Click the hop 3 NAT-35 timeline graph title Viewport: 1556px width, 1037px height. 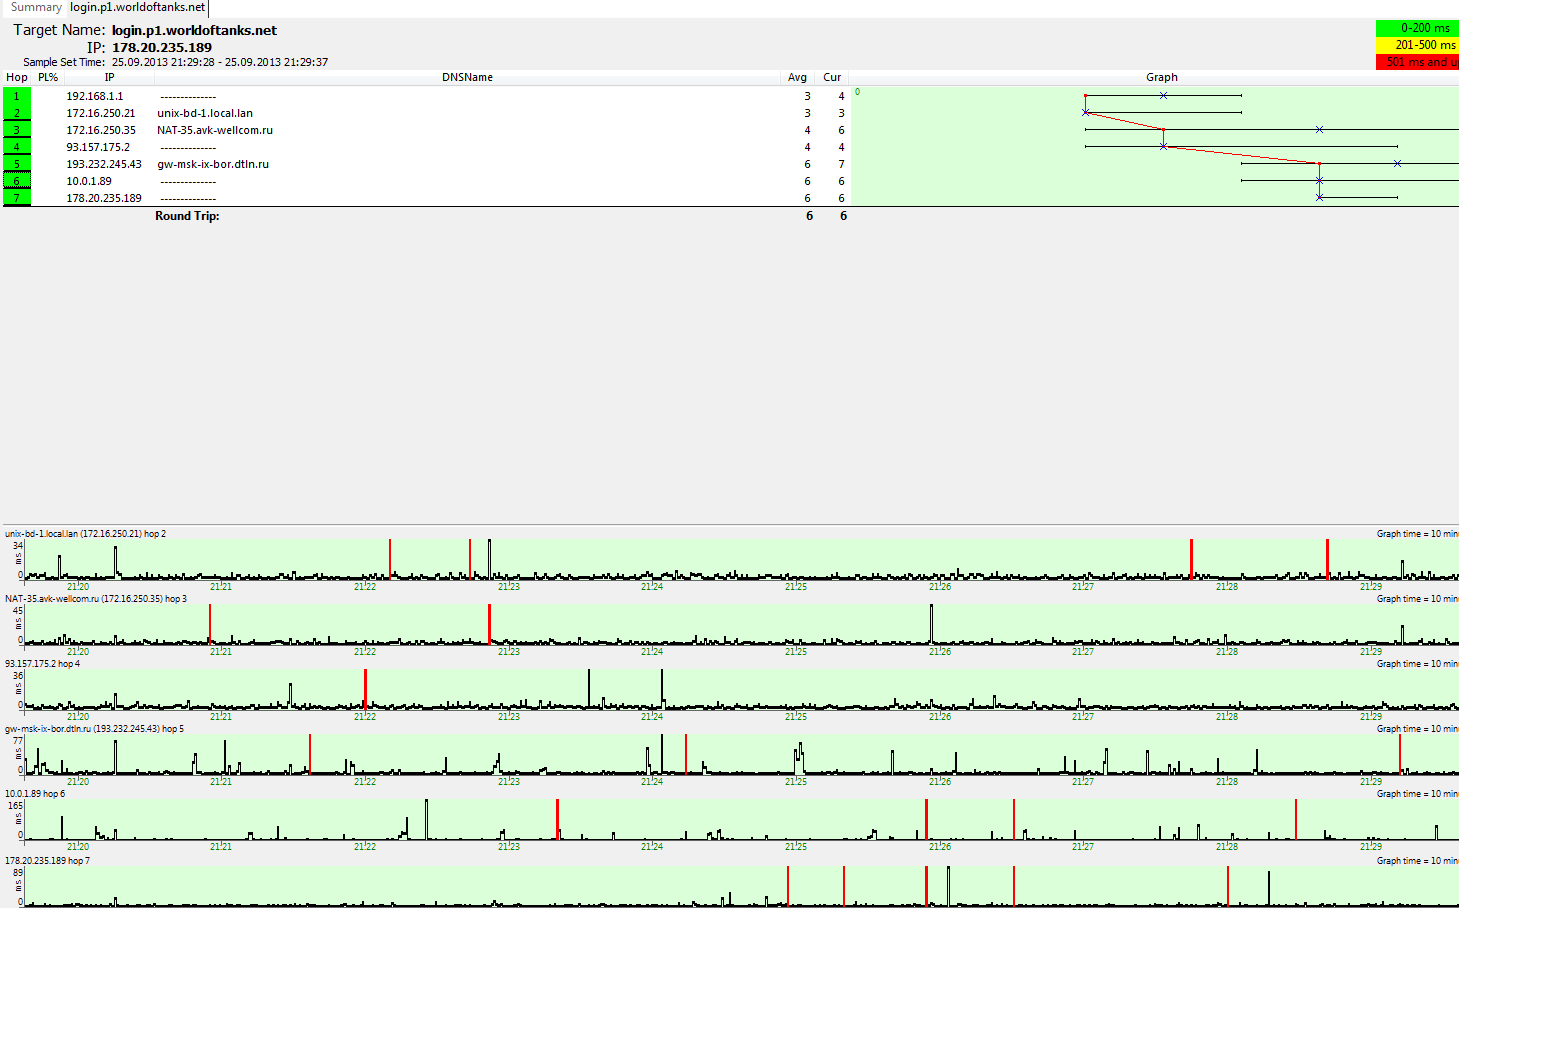tap(96, 599)
